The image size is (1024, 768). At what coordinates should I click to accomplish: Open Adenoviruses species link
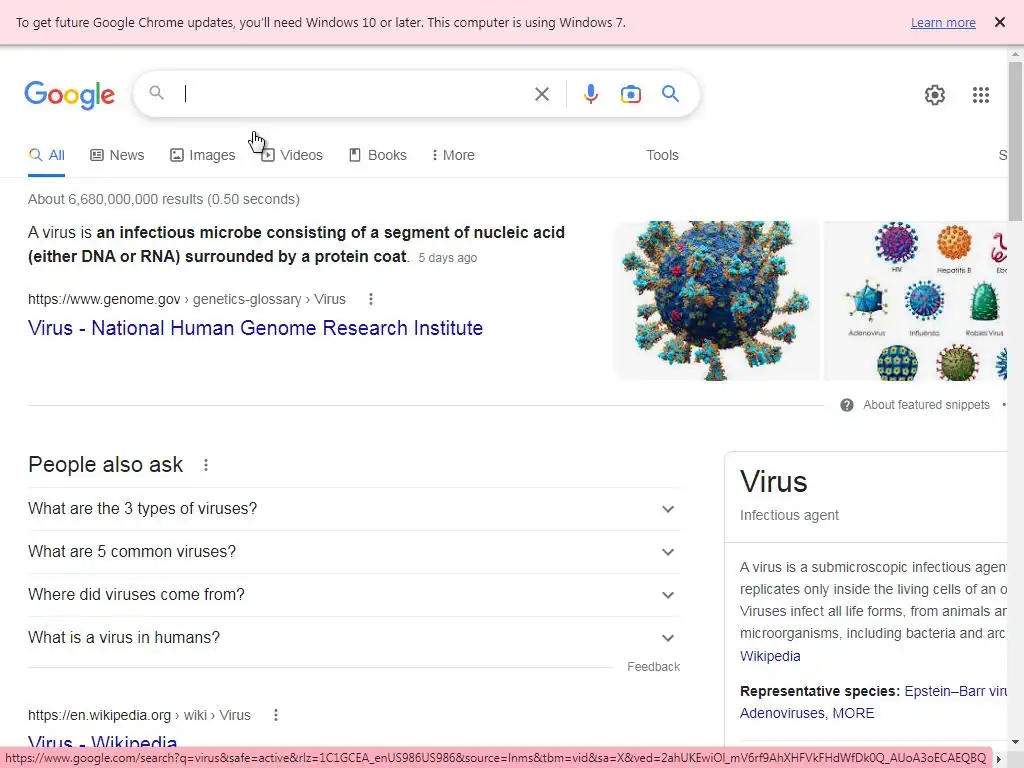pyautogui.click(x=782, y=713)
